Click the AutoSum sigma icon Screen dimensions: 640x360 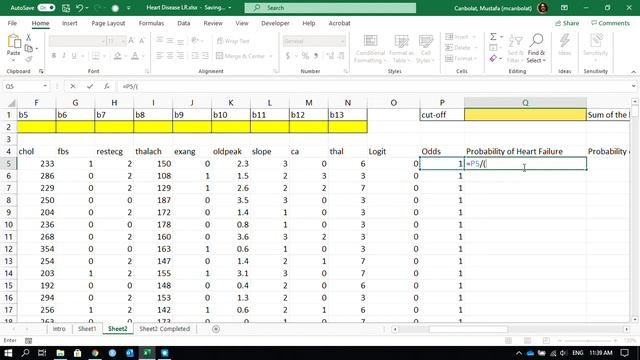[x=493, y=37]
